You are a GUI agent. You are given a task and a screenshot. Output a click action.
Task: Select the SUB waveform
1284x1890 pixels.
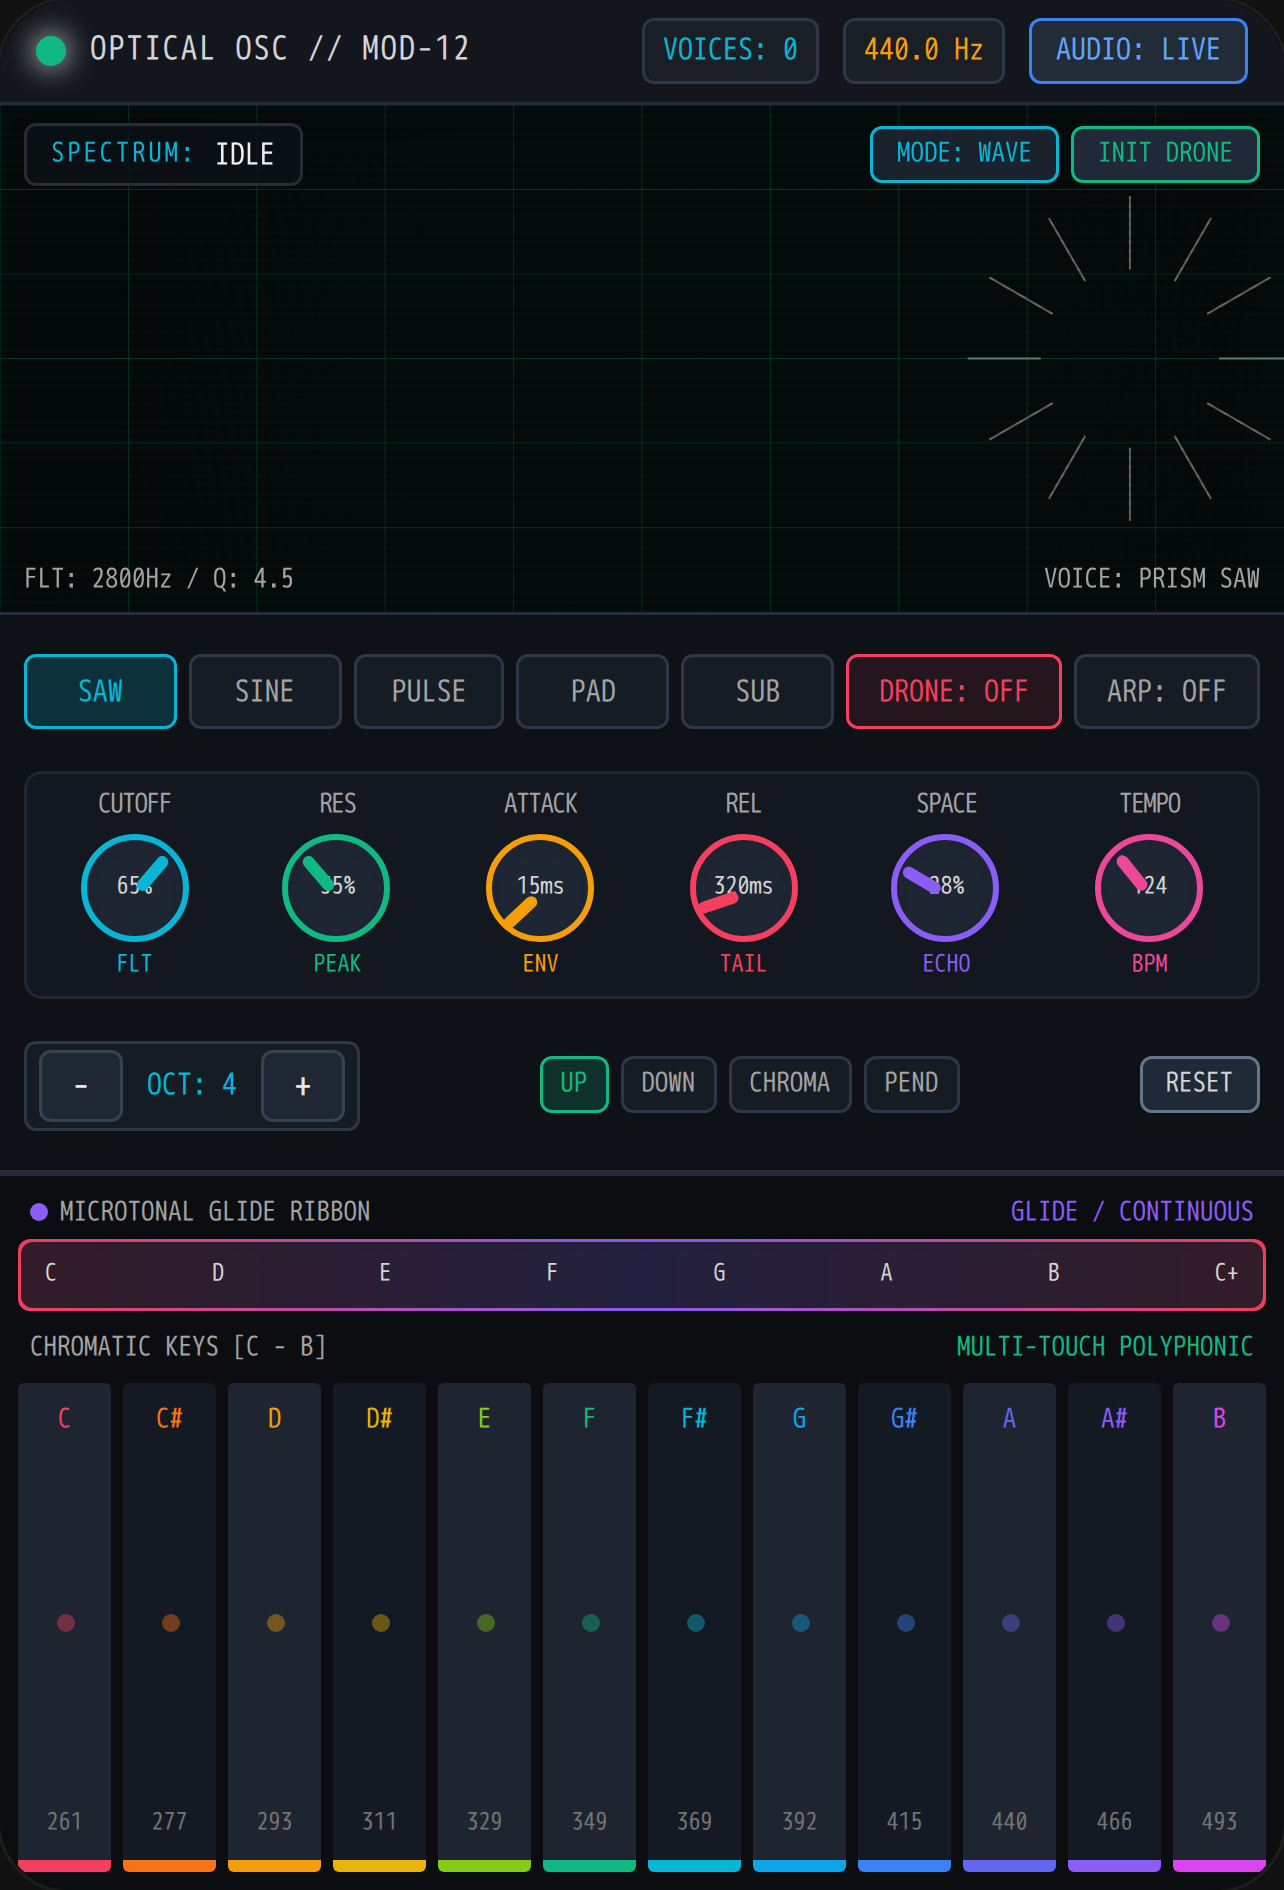[x=757, y=691]
